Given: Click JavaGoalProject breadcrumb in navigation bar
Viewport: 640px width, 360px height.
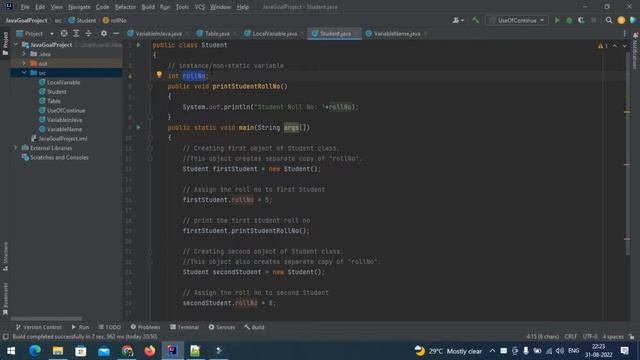Looking at the screenshot, I should tap(27, 20).
